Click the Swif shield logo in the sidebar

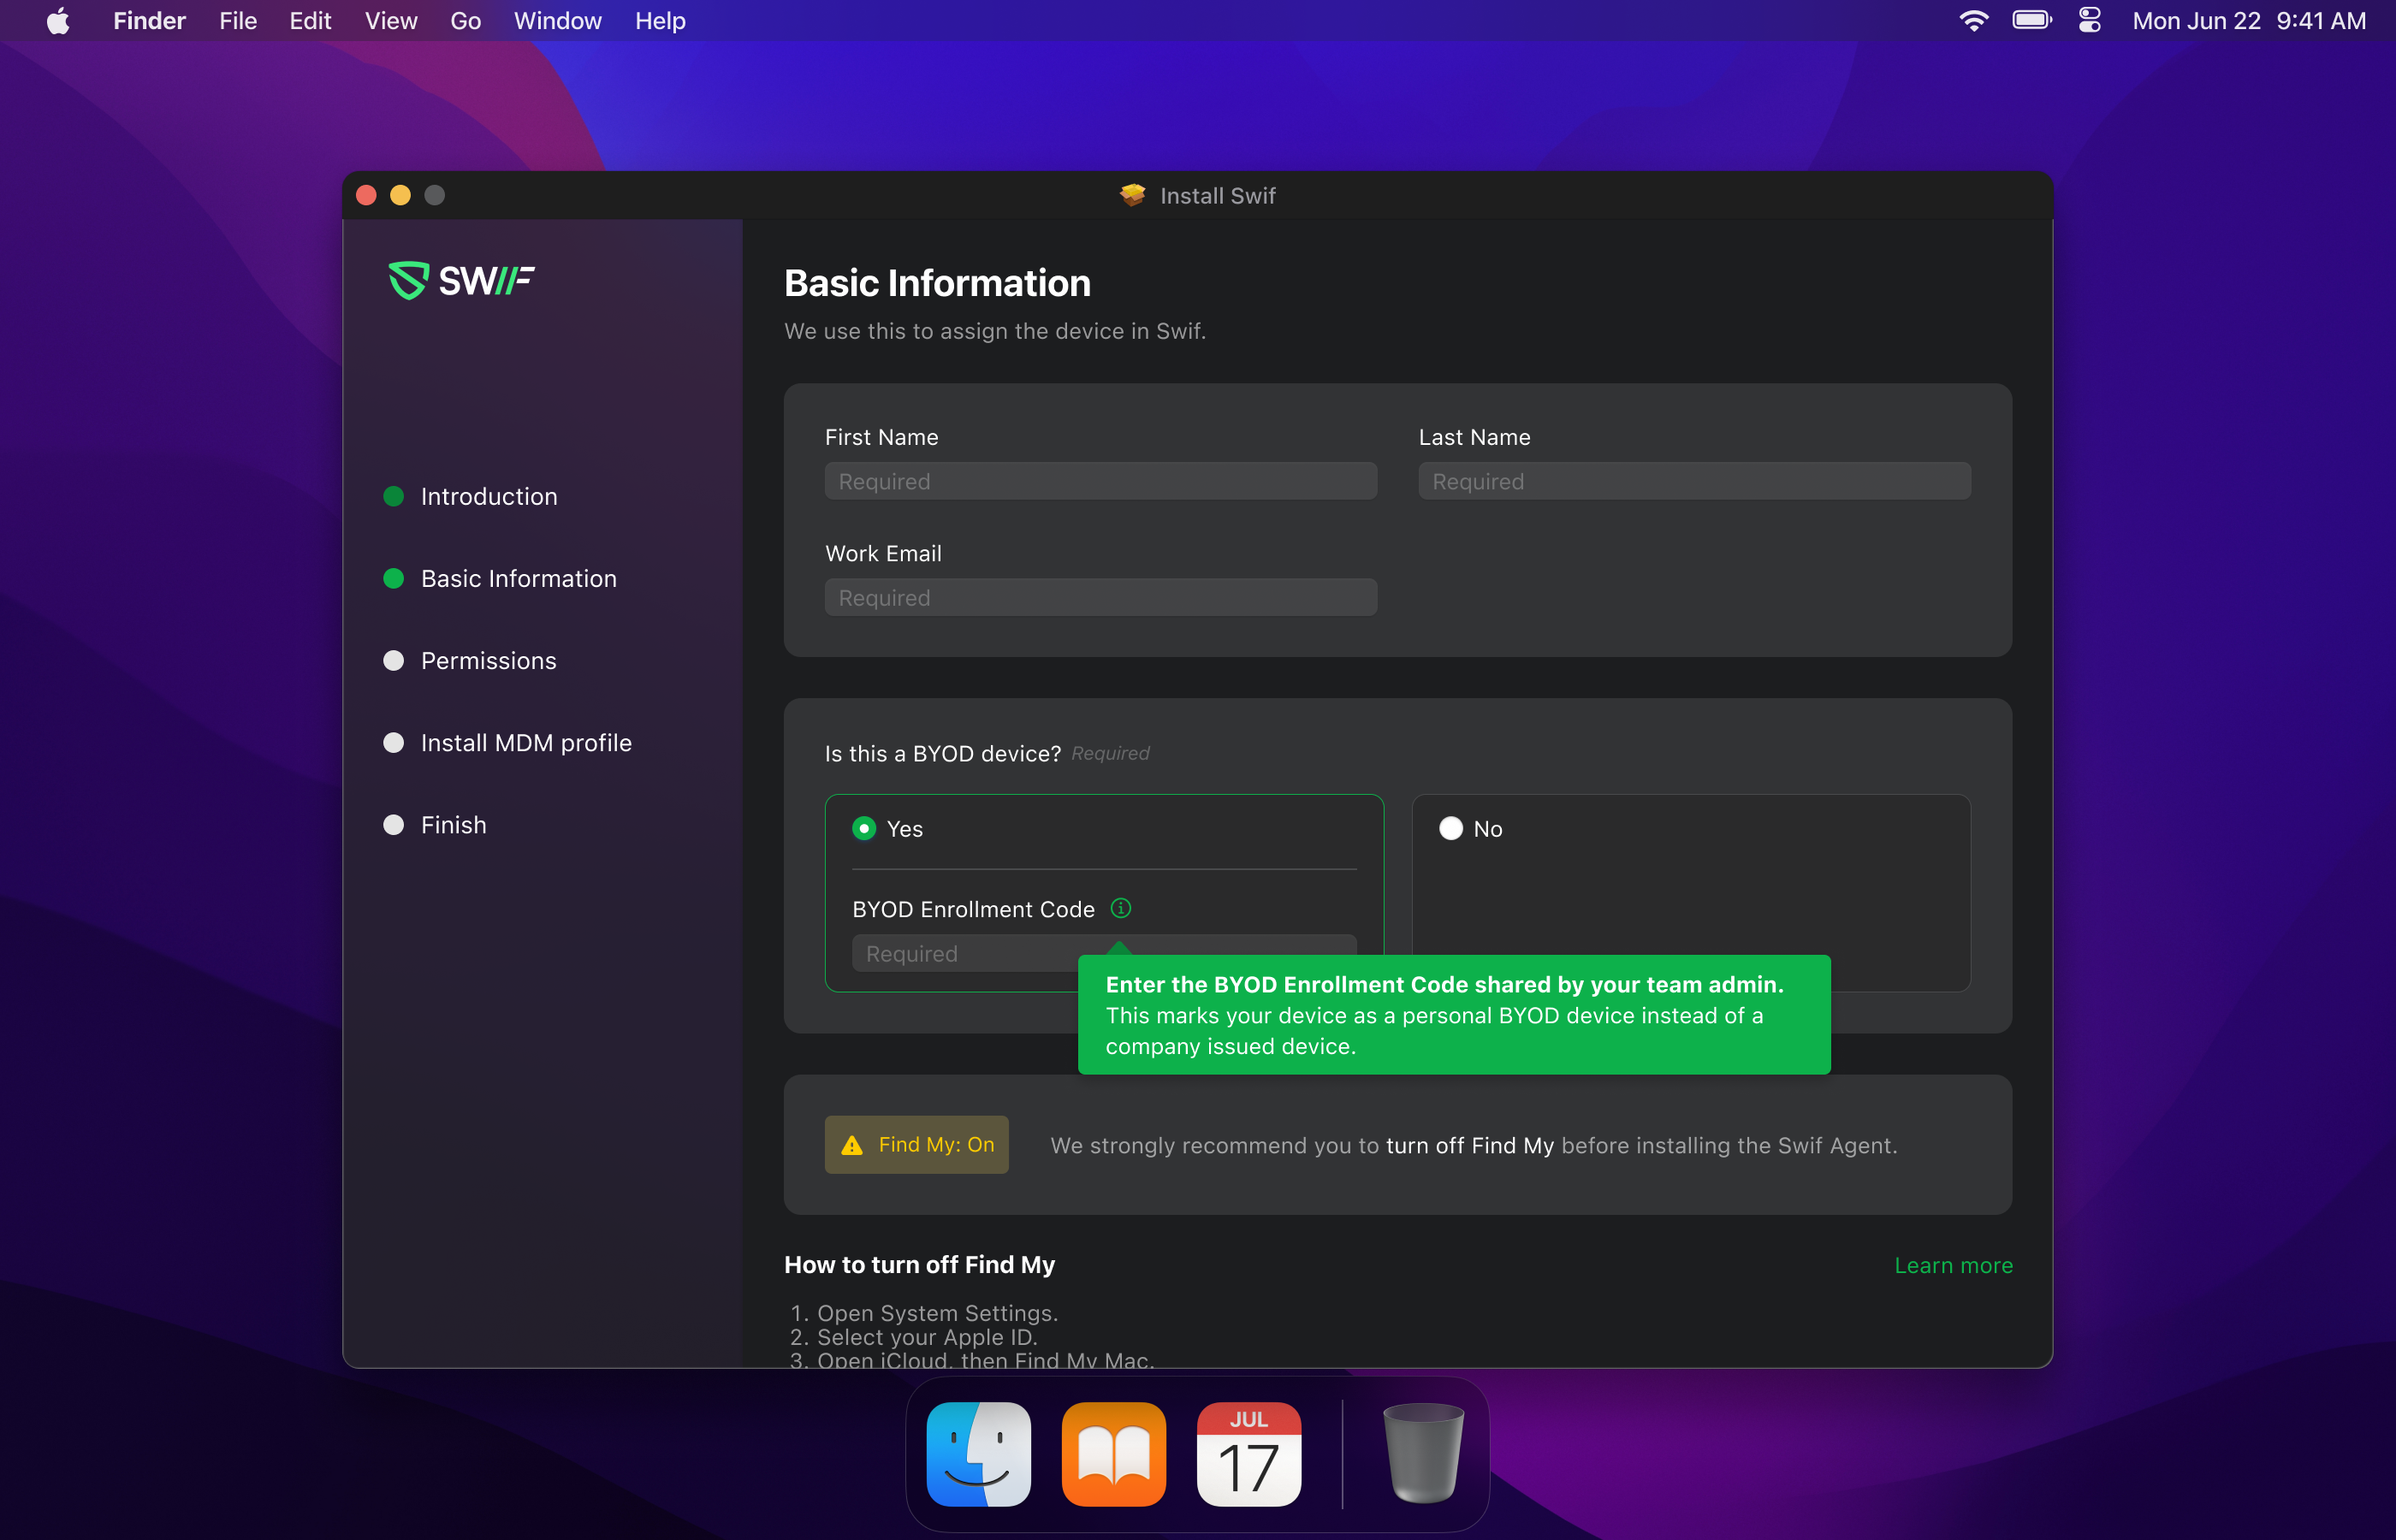[x=408, y=281]
